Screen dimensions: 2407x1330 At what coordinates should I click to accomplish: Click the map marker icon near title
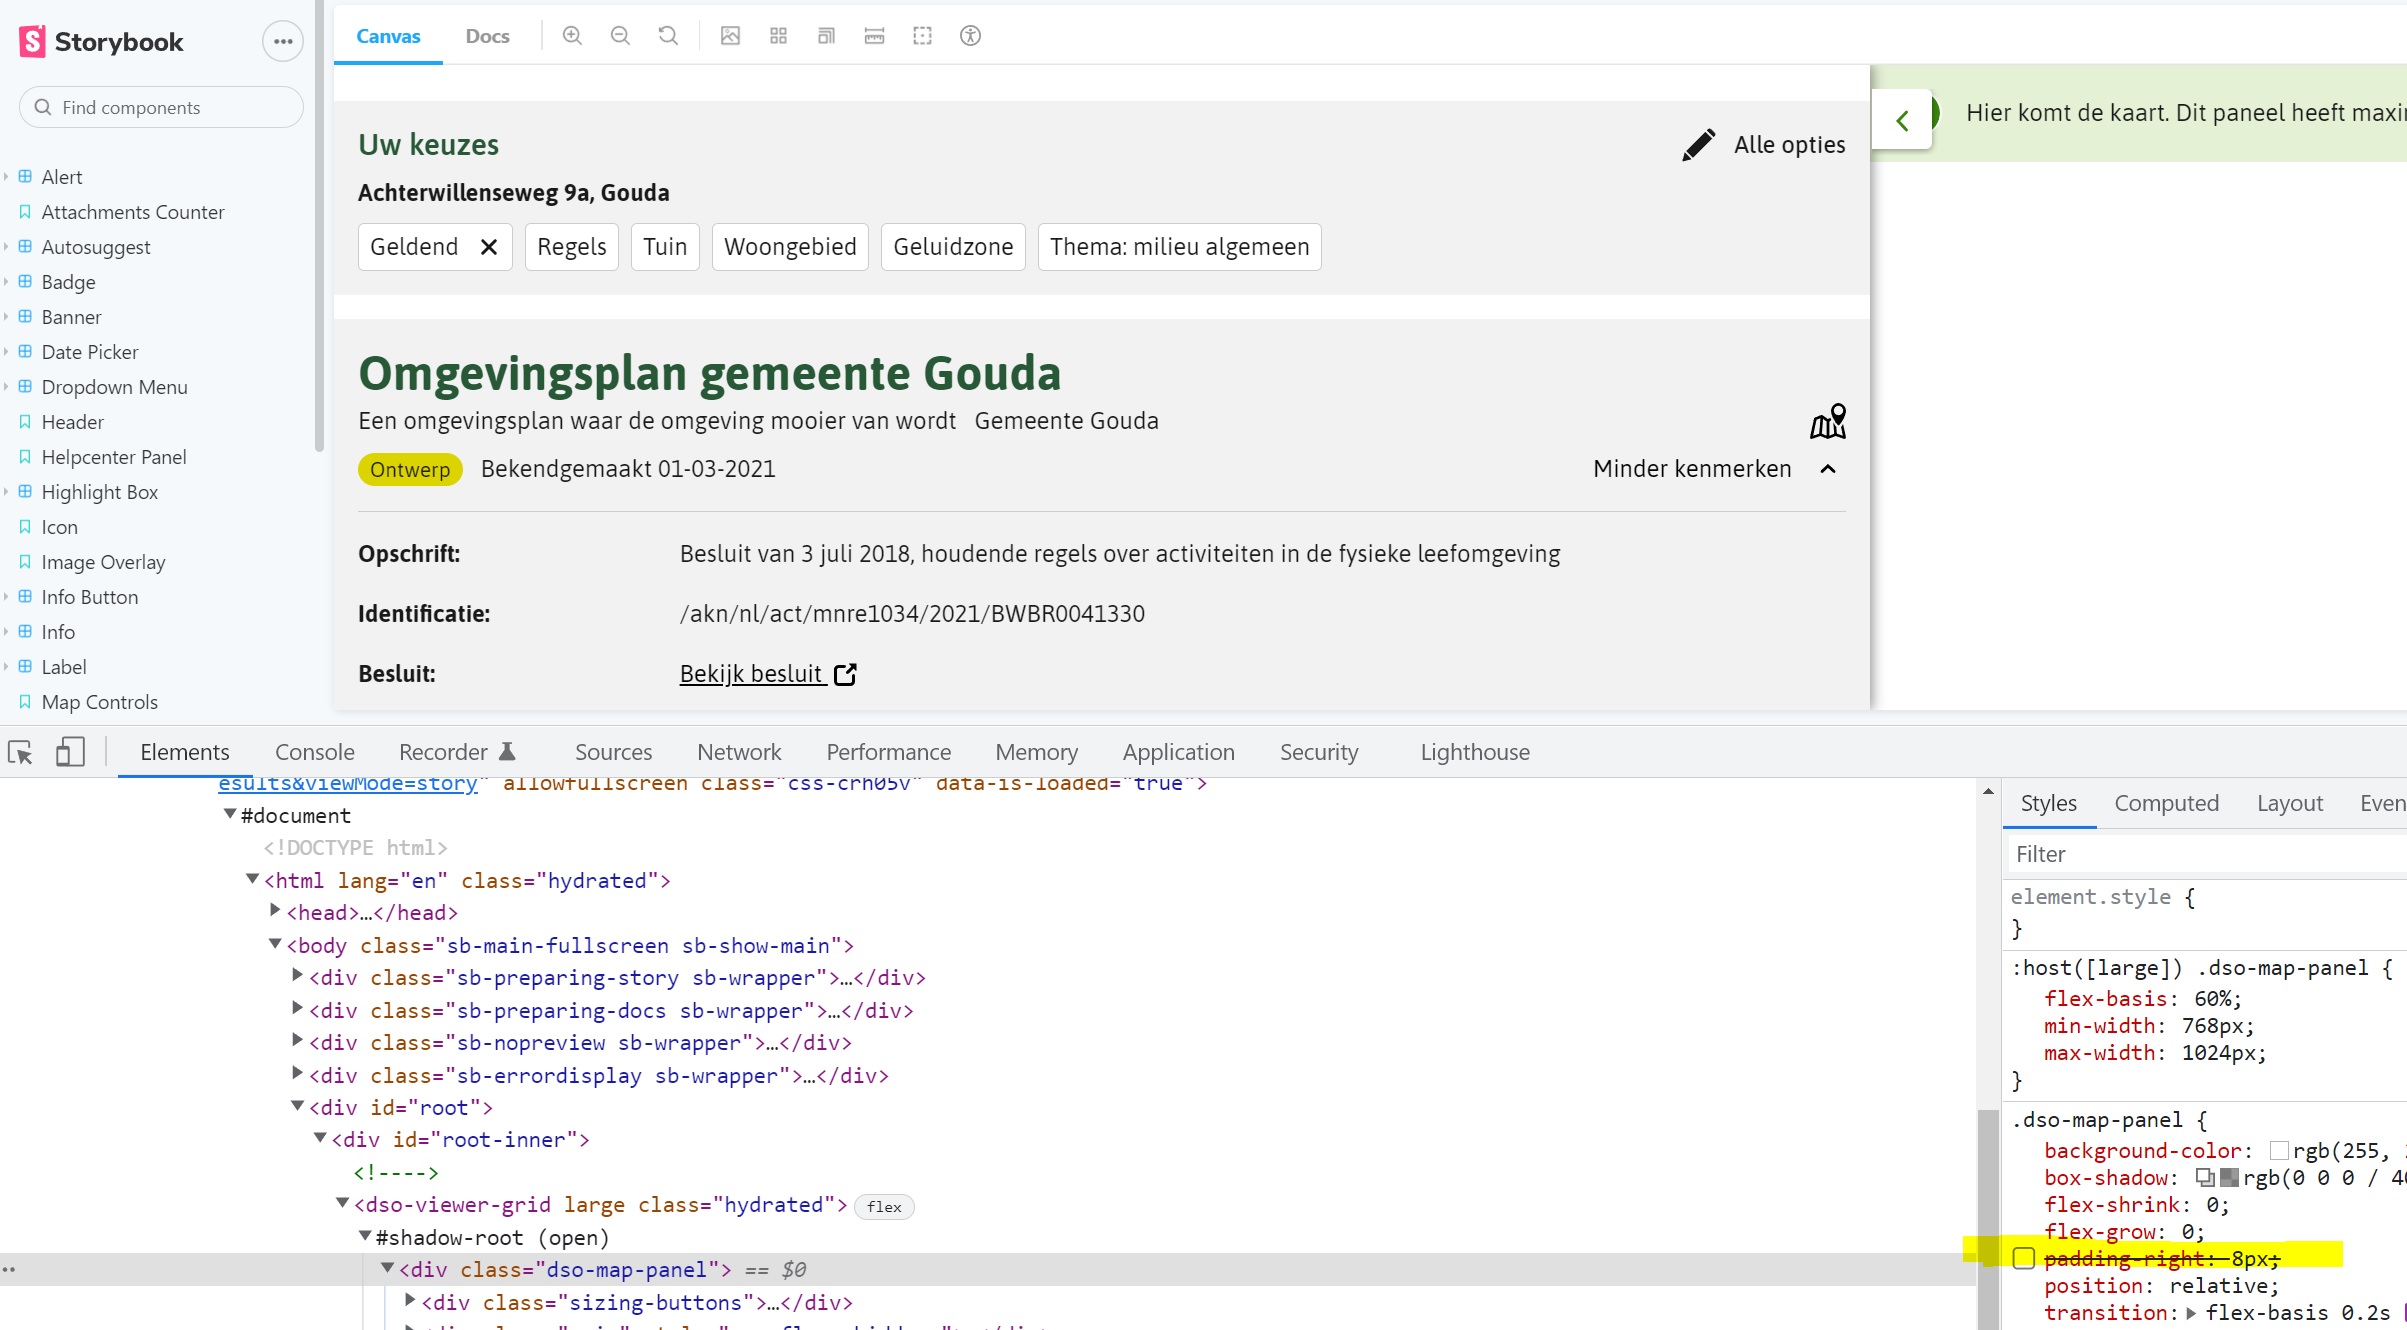1828,421
